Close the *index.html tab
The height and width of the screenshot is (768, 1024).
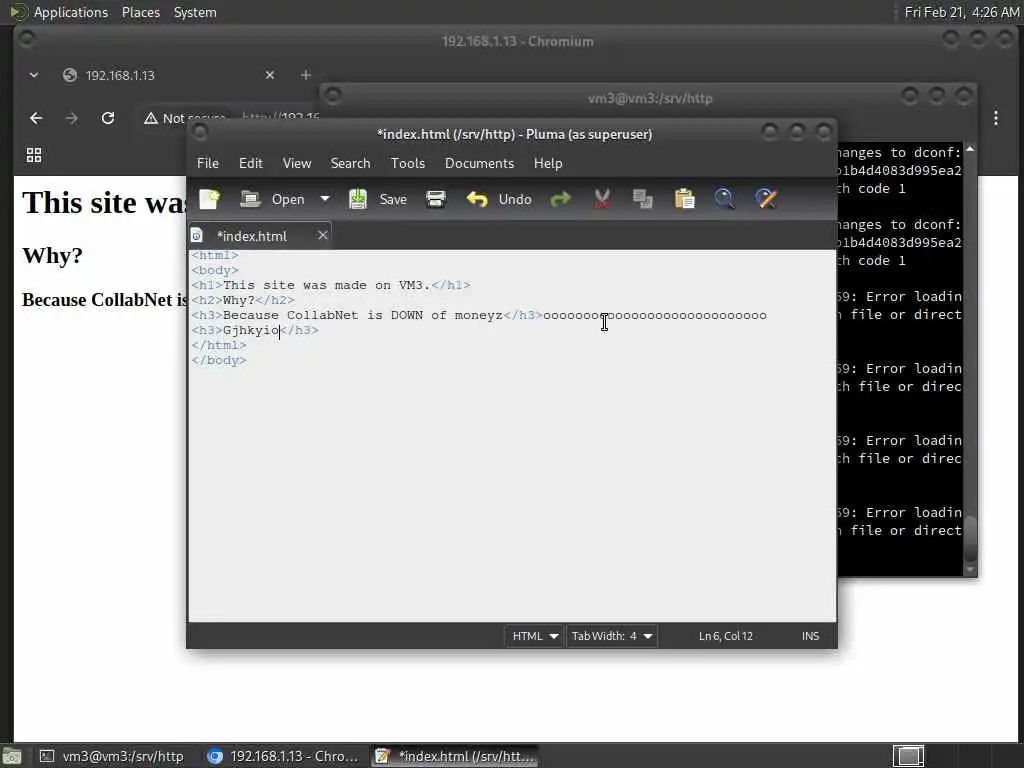[323, 235]
